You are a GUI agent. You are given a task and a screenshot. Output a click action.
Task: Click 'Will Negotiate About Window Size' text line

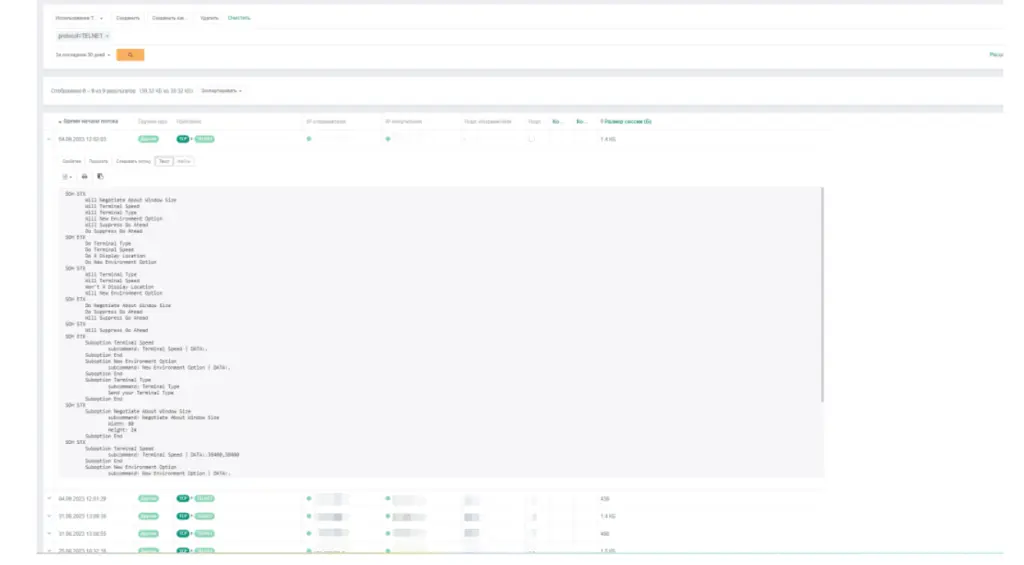(131, 200)
